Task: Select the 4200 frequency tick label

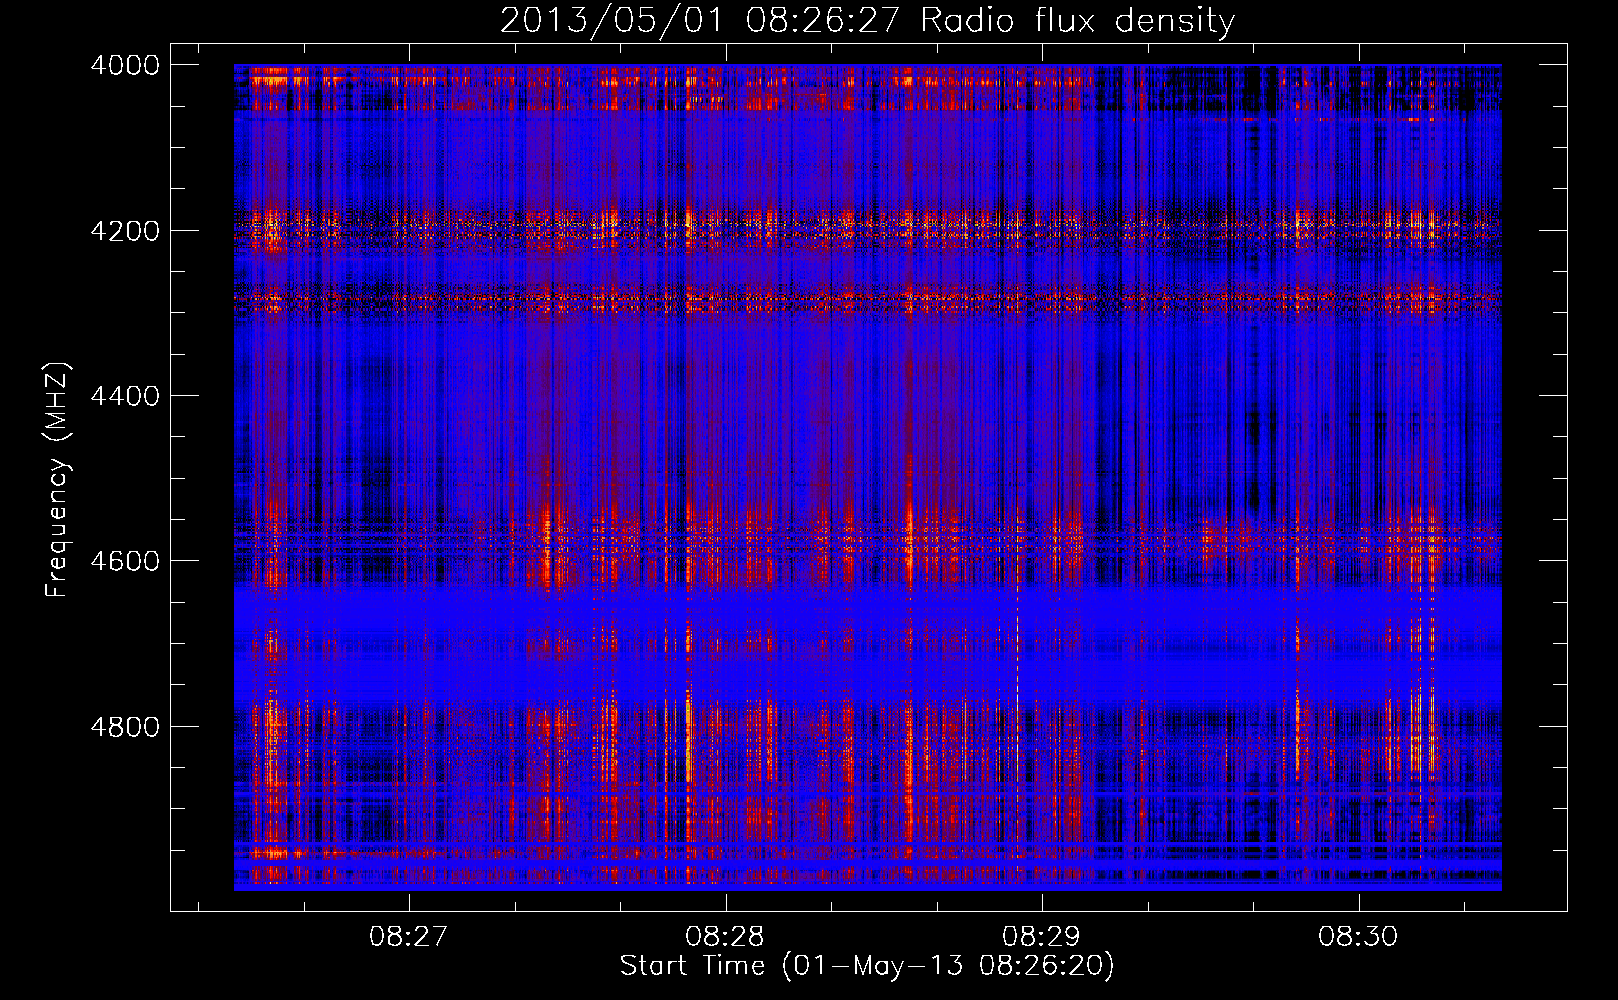Action: pos(125,231)
